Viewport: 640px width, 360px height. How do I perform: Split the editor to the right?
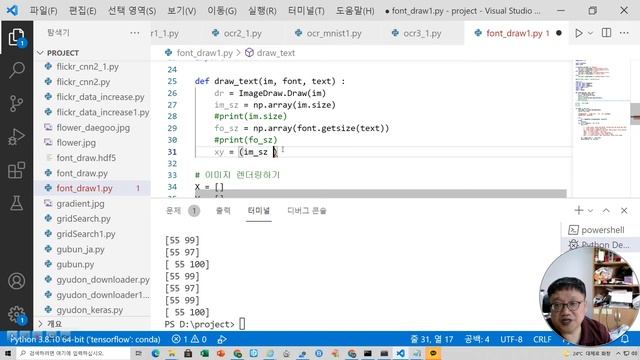click(x=607, y=33)
